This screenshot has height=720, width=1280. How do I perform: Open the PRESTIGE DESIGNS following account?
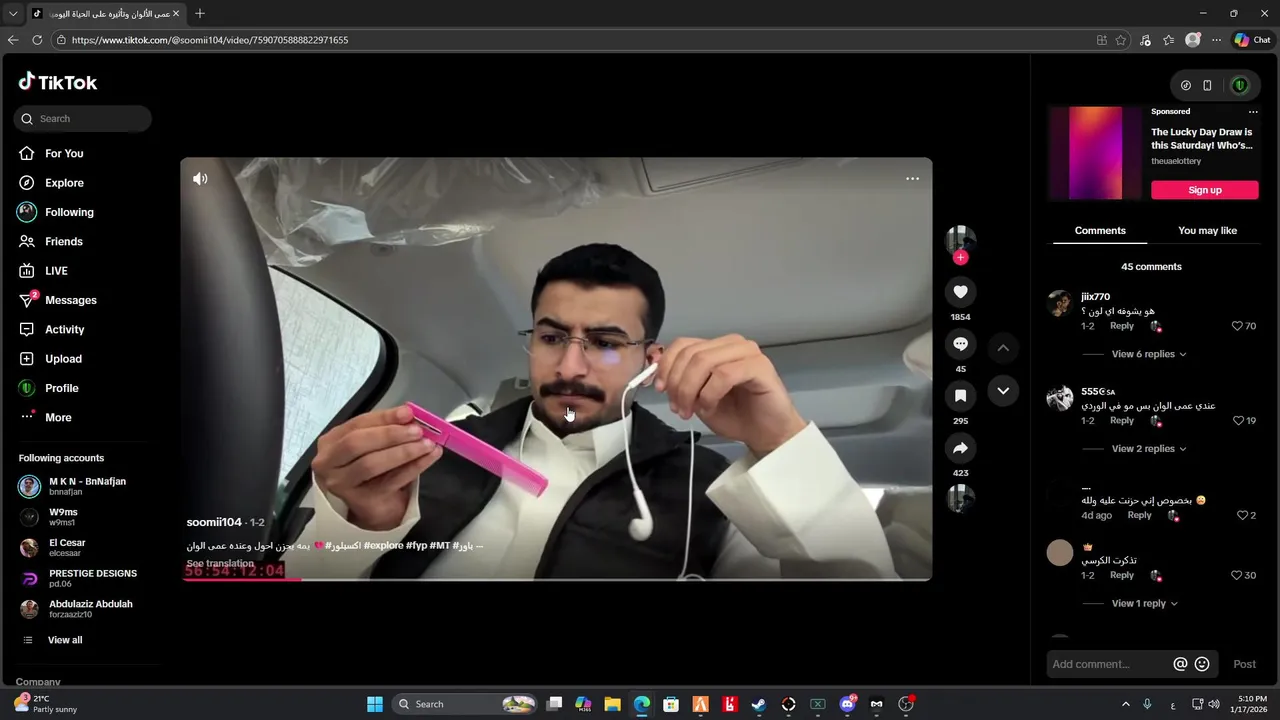click(80, 579)
